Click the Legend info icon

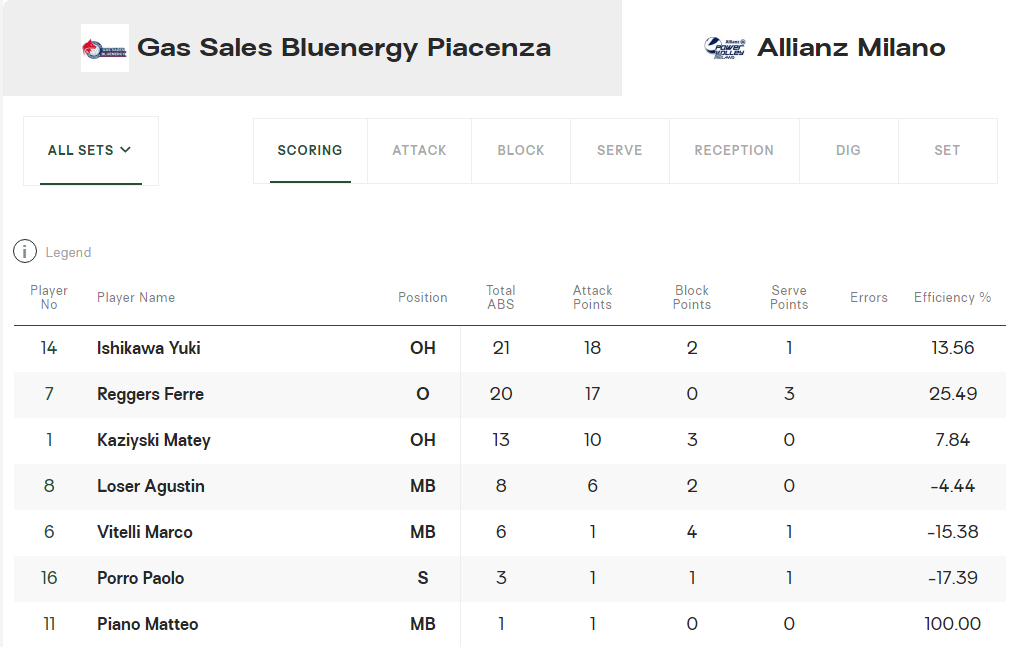coord(25,252)
